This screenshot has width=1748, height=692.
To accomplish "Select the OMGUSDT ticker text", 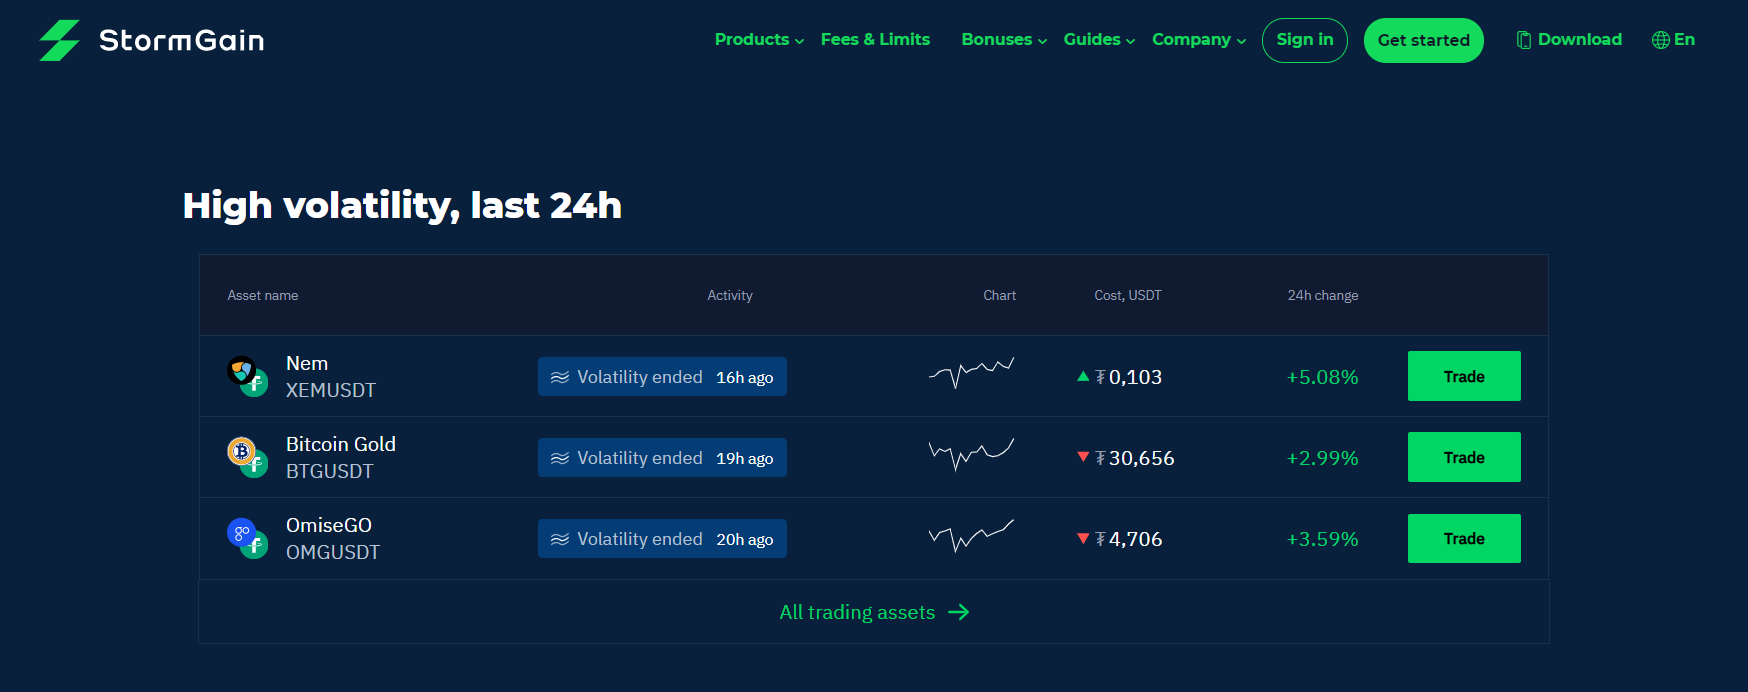I will (333, 552).
